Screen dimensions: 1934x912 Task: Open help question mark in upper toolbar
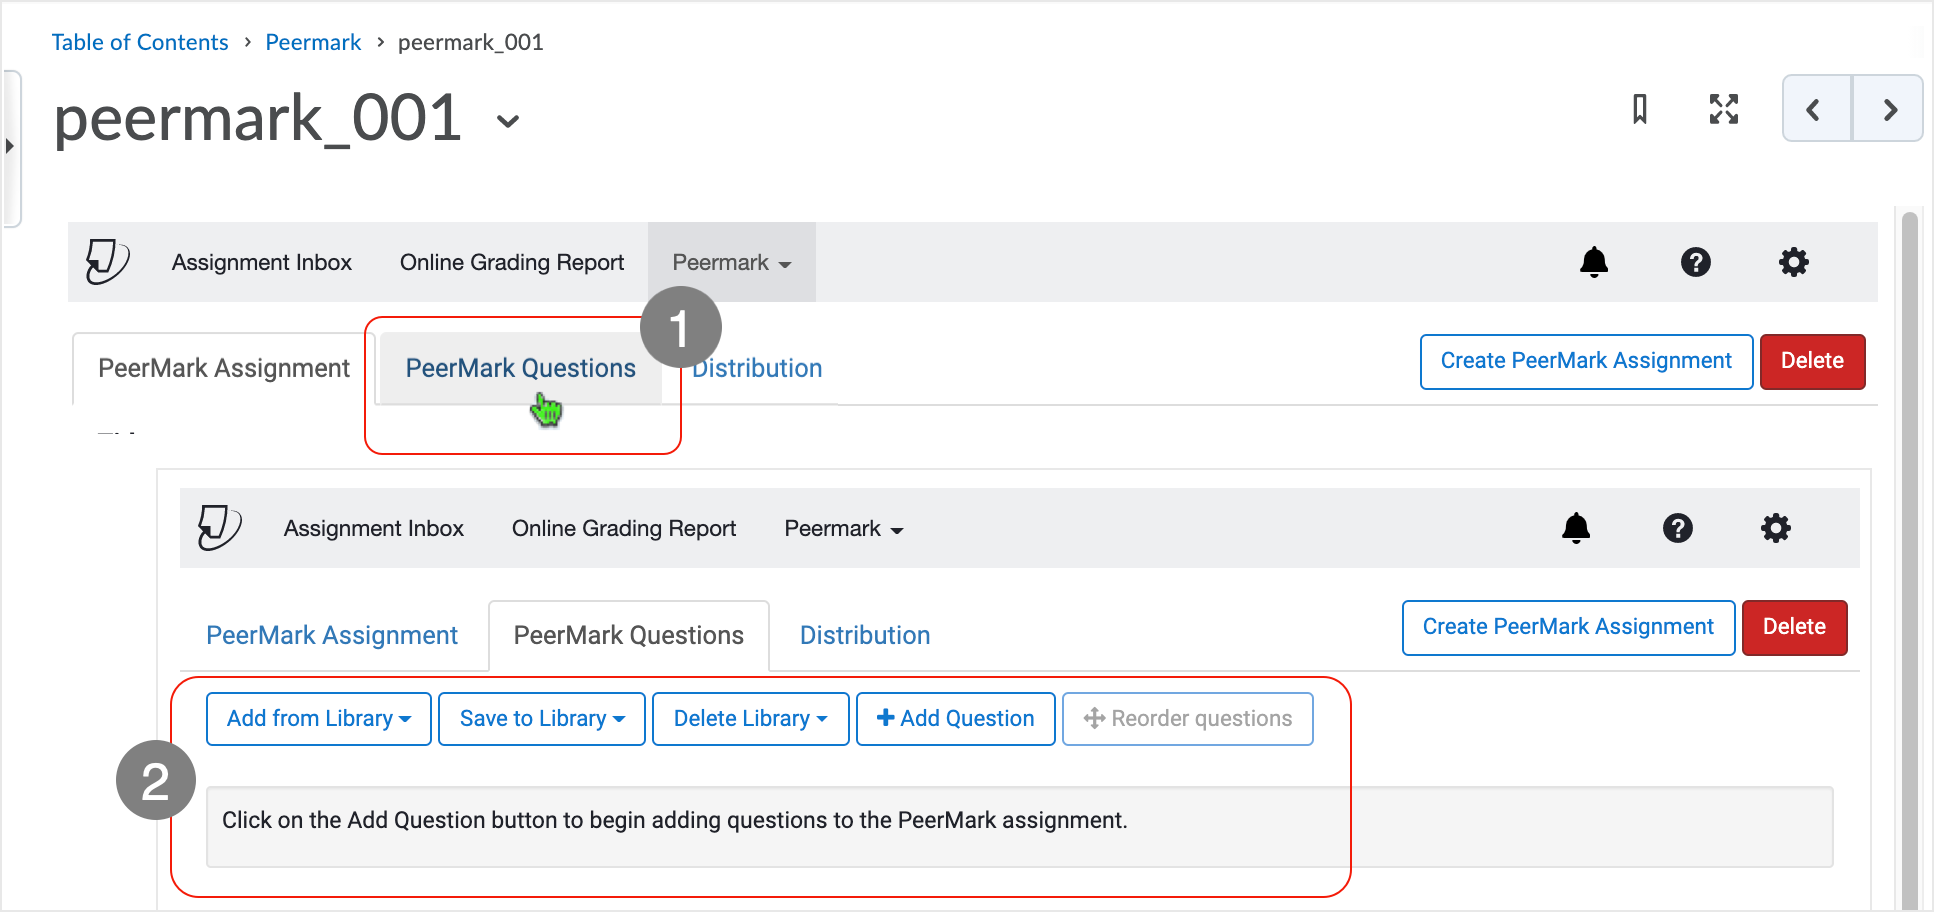[x=1695, y=262]
